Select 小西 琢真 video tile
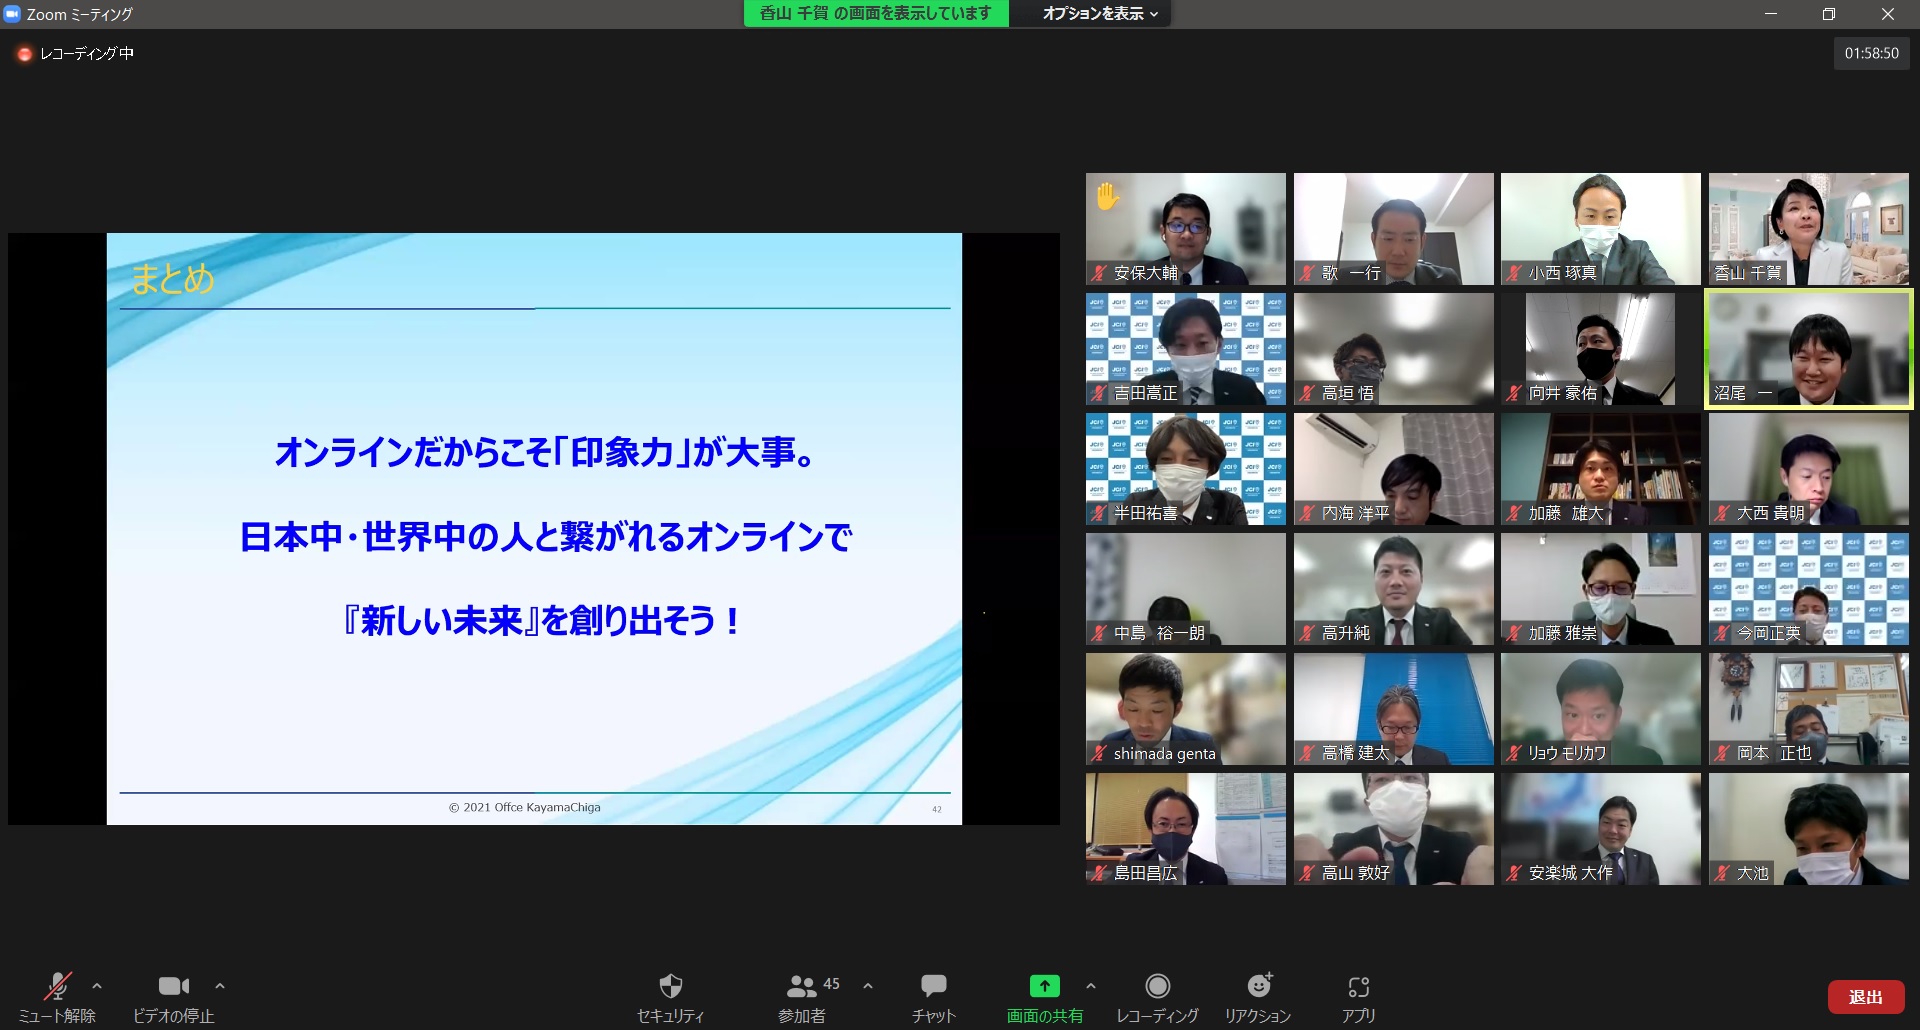Viewport: 1920px width, 1030px height. point(1601,229)
